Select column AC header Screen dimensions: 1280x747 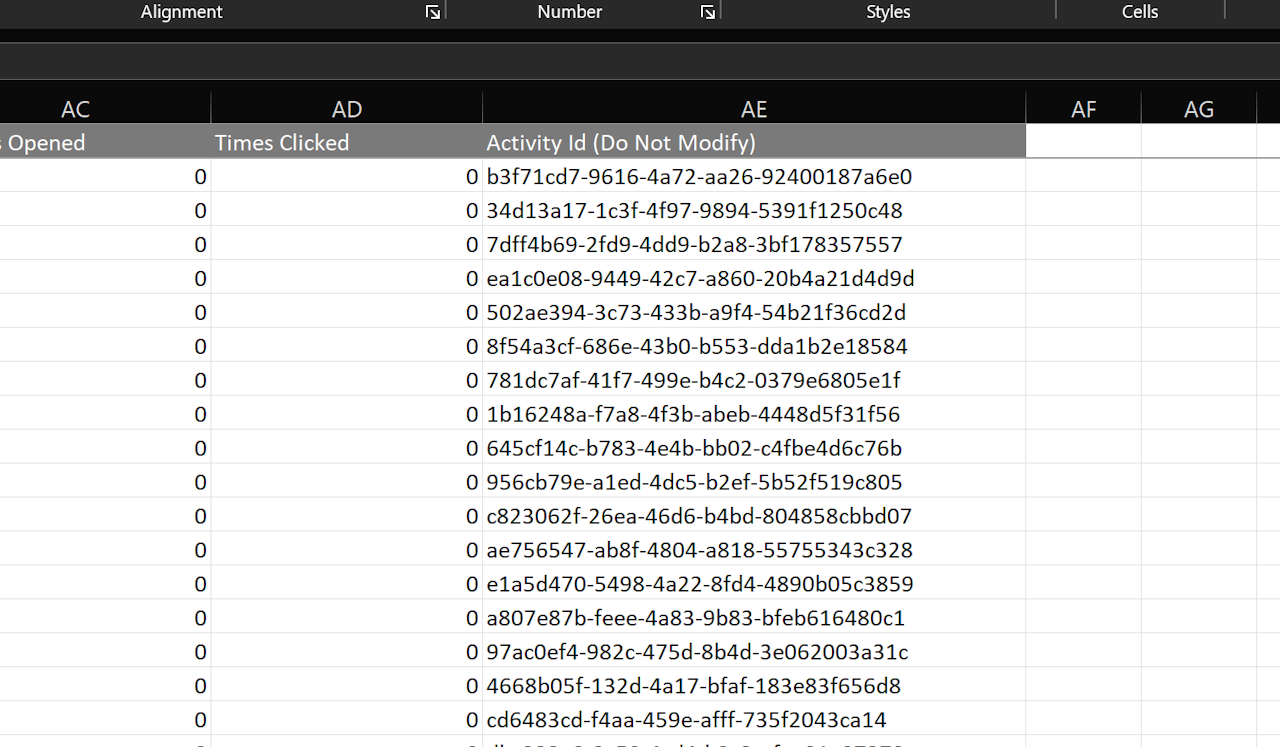[75, 108]
